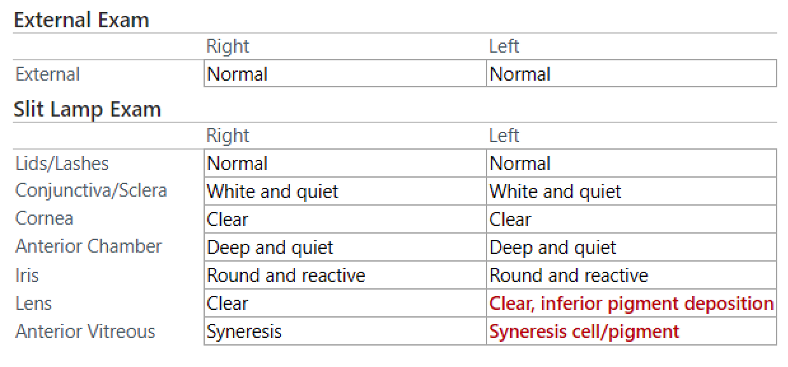The image size is (788, 367).
Task: Click the Slit Lamp Exam heading
Action: (x=87, y=109)
